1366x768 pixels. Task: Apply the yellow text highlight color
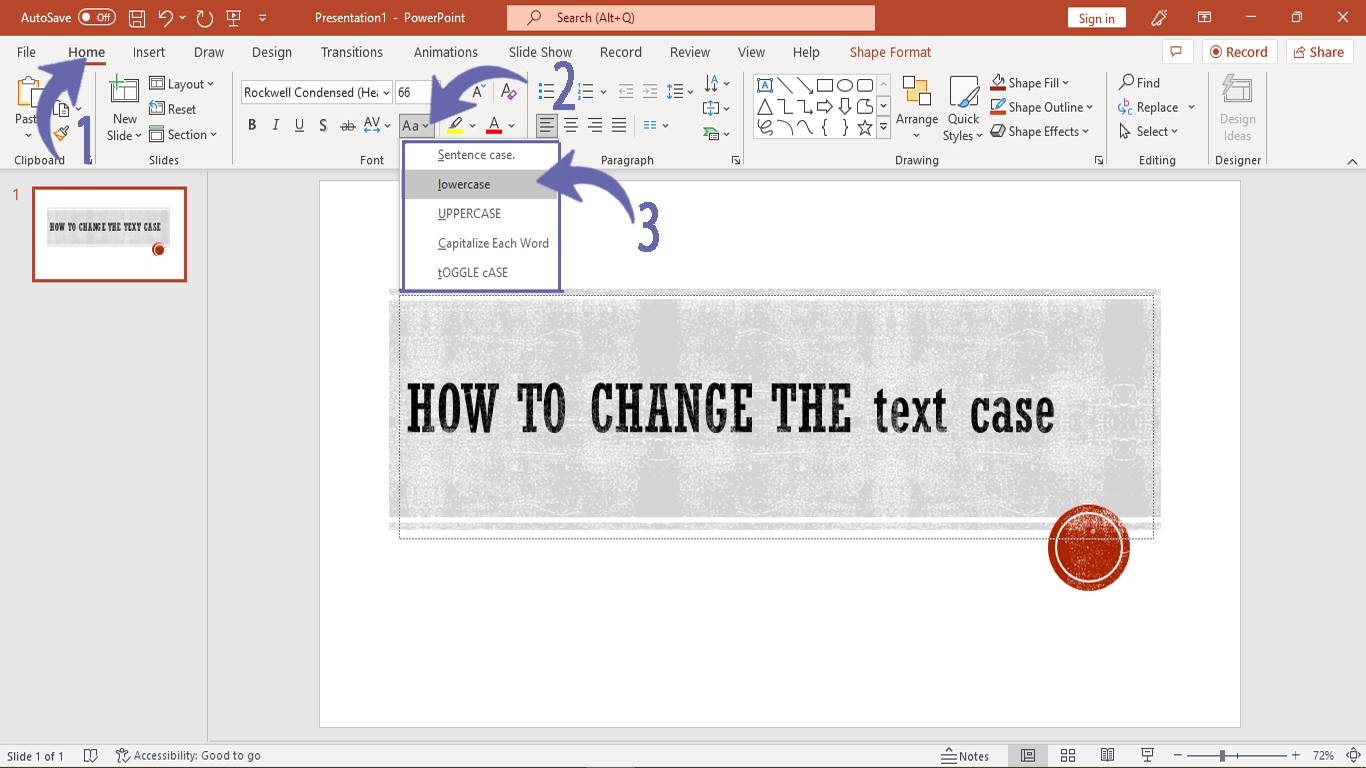pos(455,125)
